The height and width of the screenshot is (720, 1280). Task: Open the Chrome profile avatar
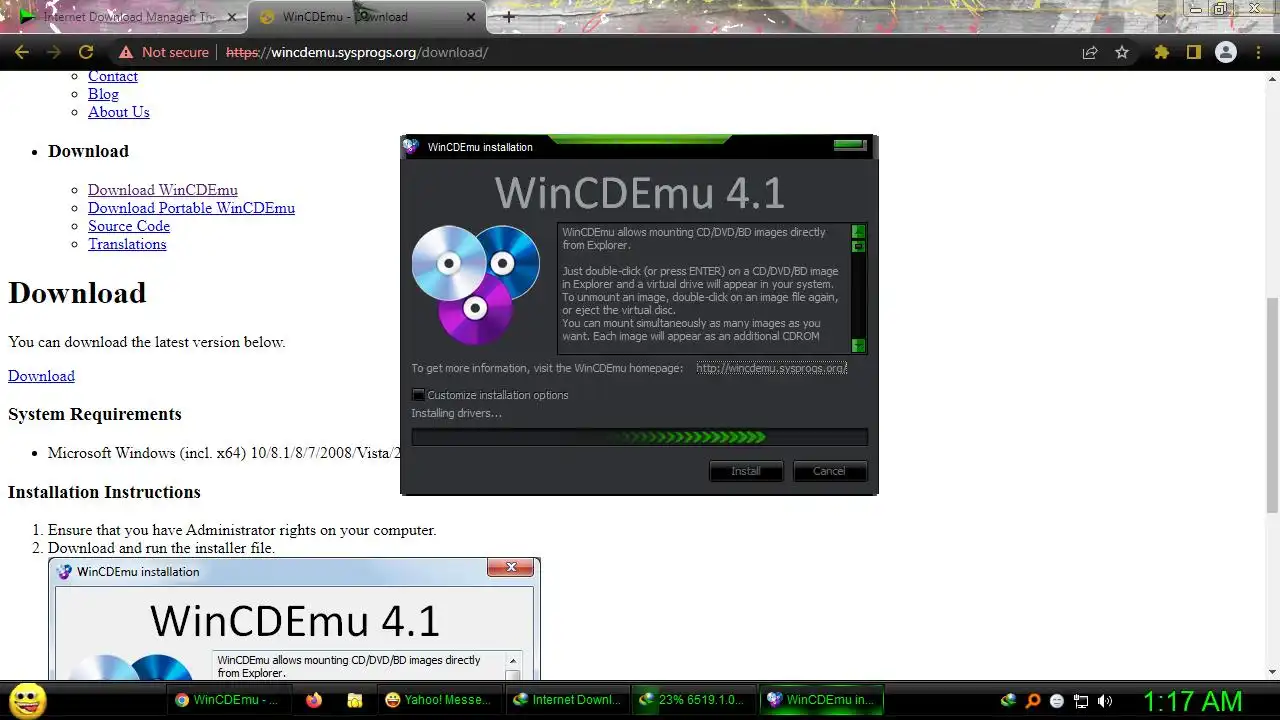coord(1226,52)
